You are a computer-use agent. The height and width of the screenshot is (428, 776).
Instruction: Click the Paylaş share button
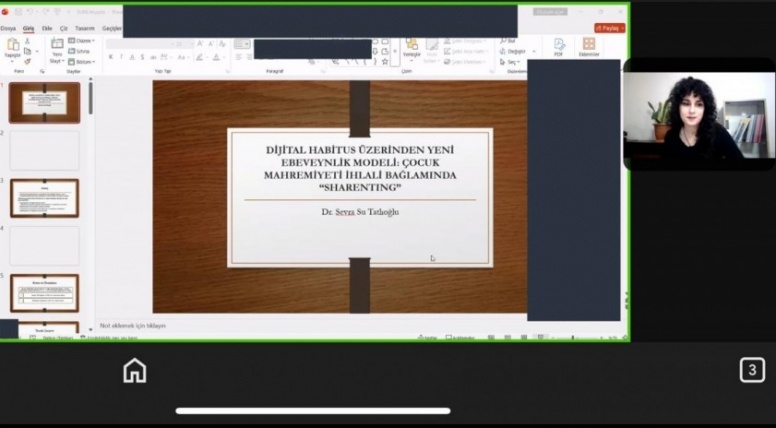pyautogui.click(x=609, y=28)
